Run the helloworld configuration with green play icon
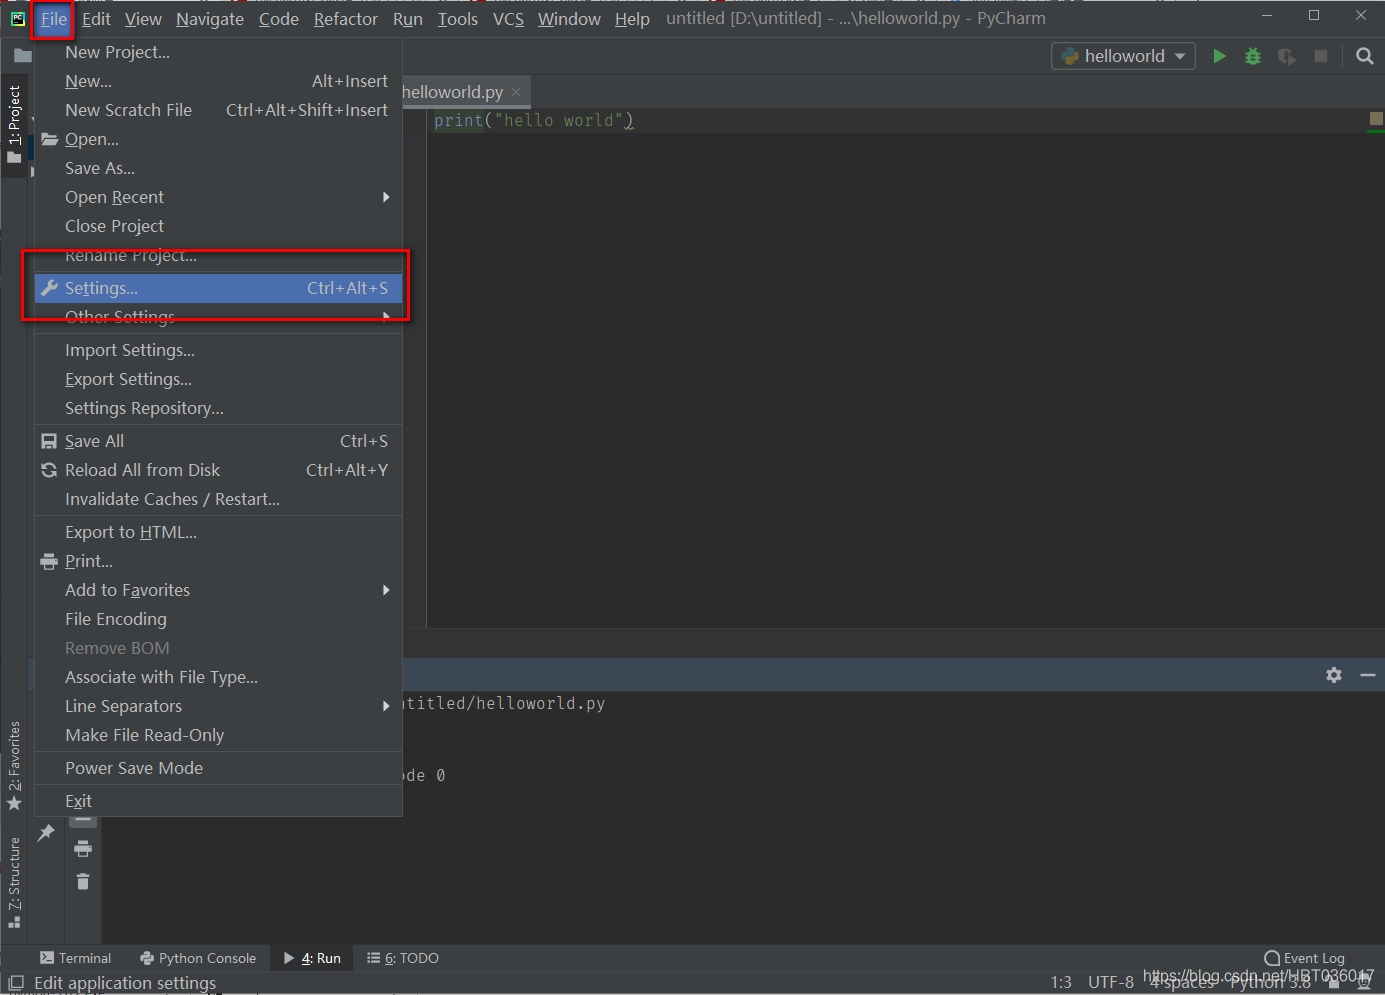 [x=1219, y=56]
